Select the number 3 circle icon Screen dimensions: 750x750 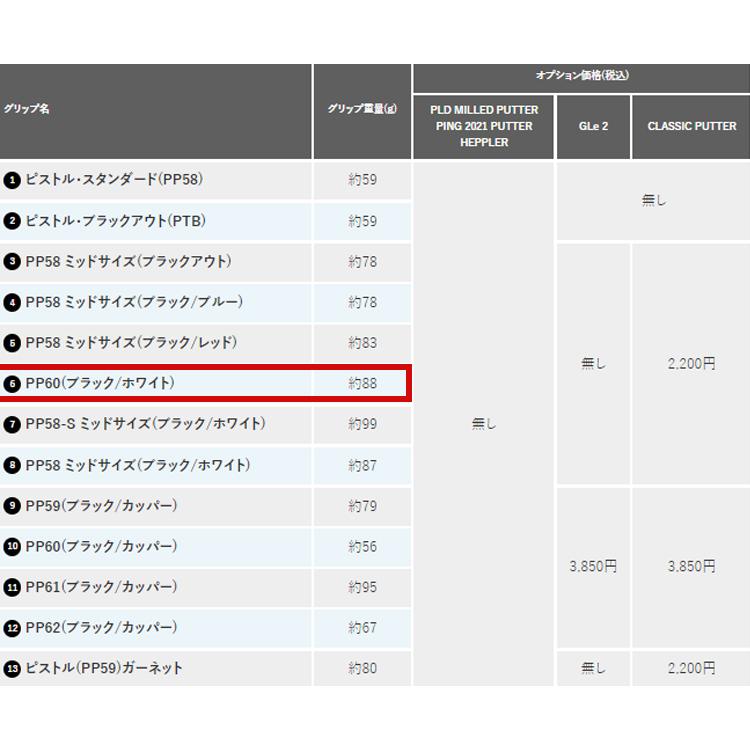pyautogui.click(x=12, y=262)
